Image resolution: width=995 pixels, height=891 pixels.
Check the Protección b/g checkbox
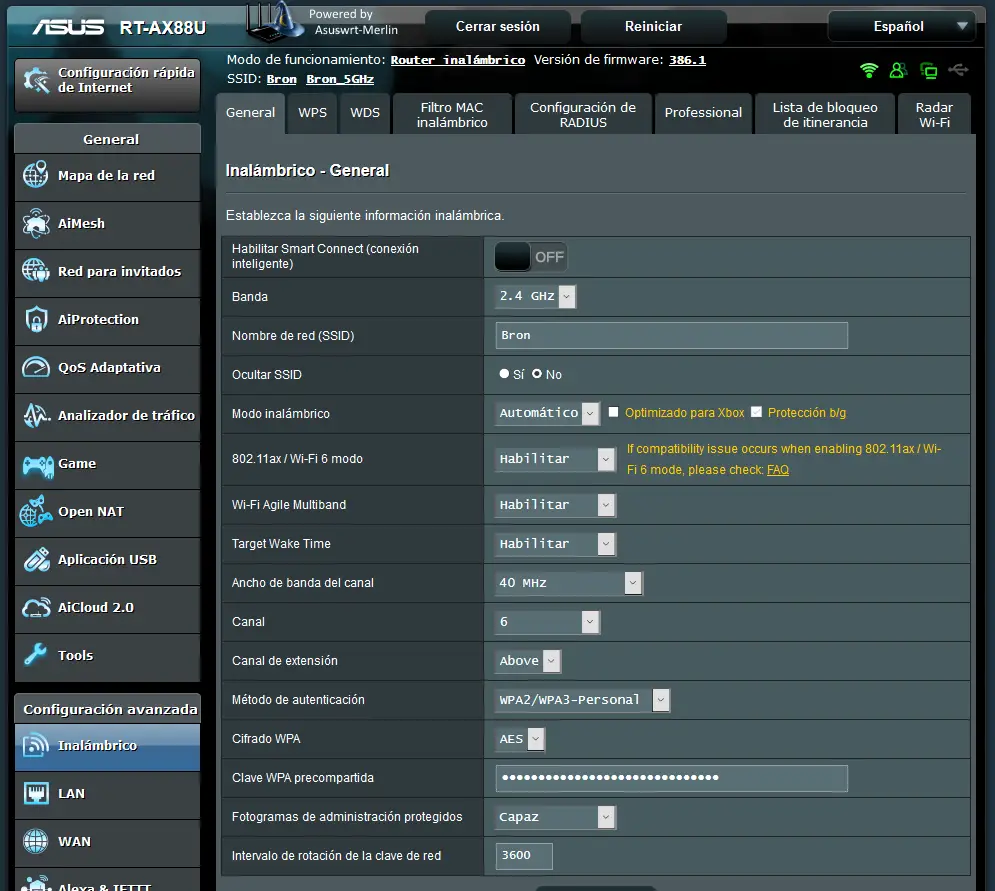757,412
